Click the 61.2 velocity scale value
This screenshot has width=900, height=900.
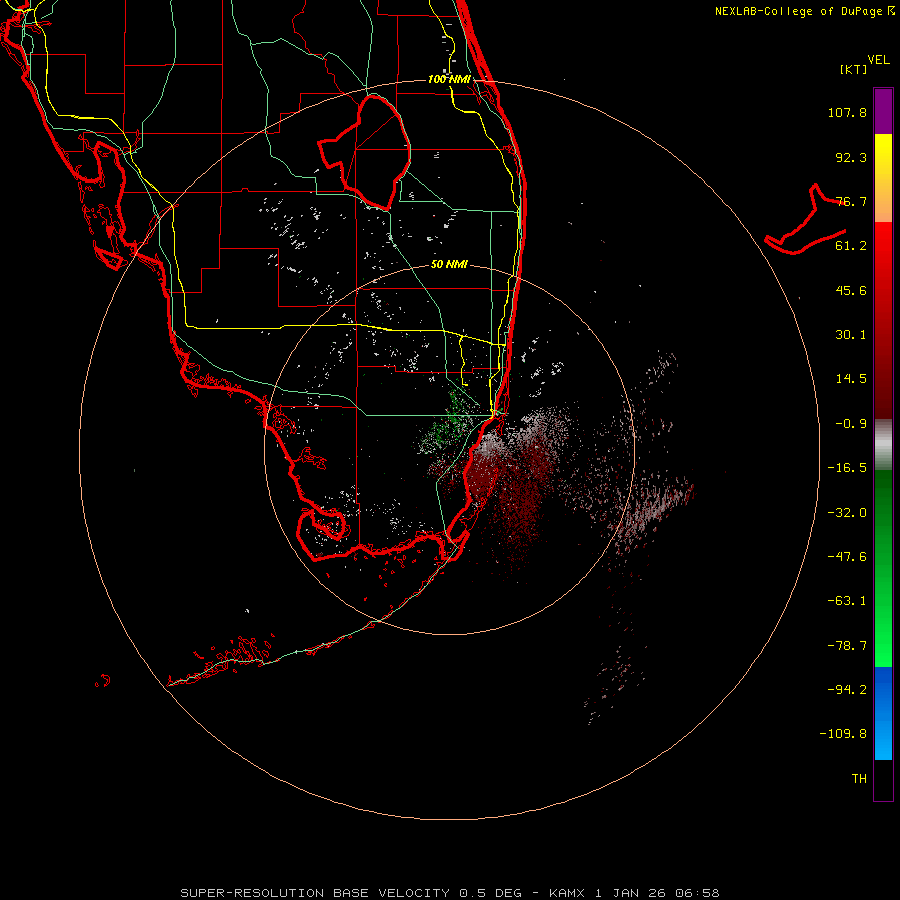(851, 246)
